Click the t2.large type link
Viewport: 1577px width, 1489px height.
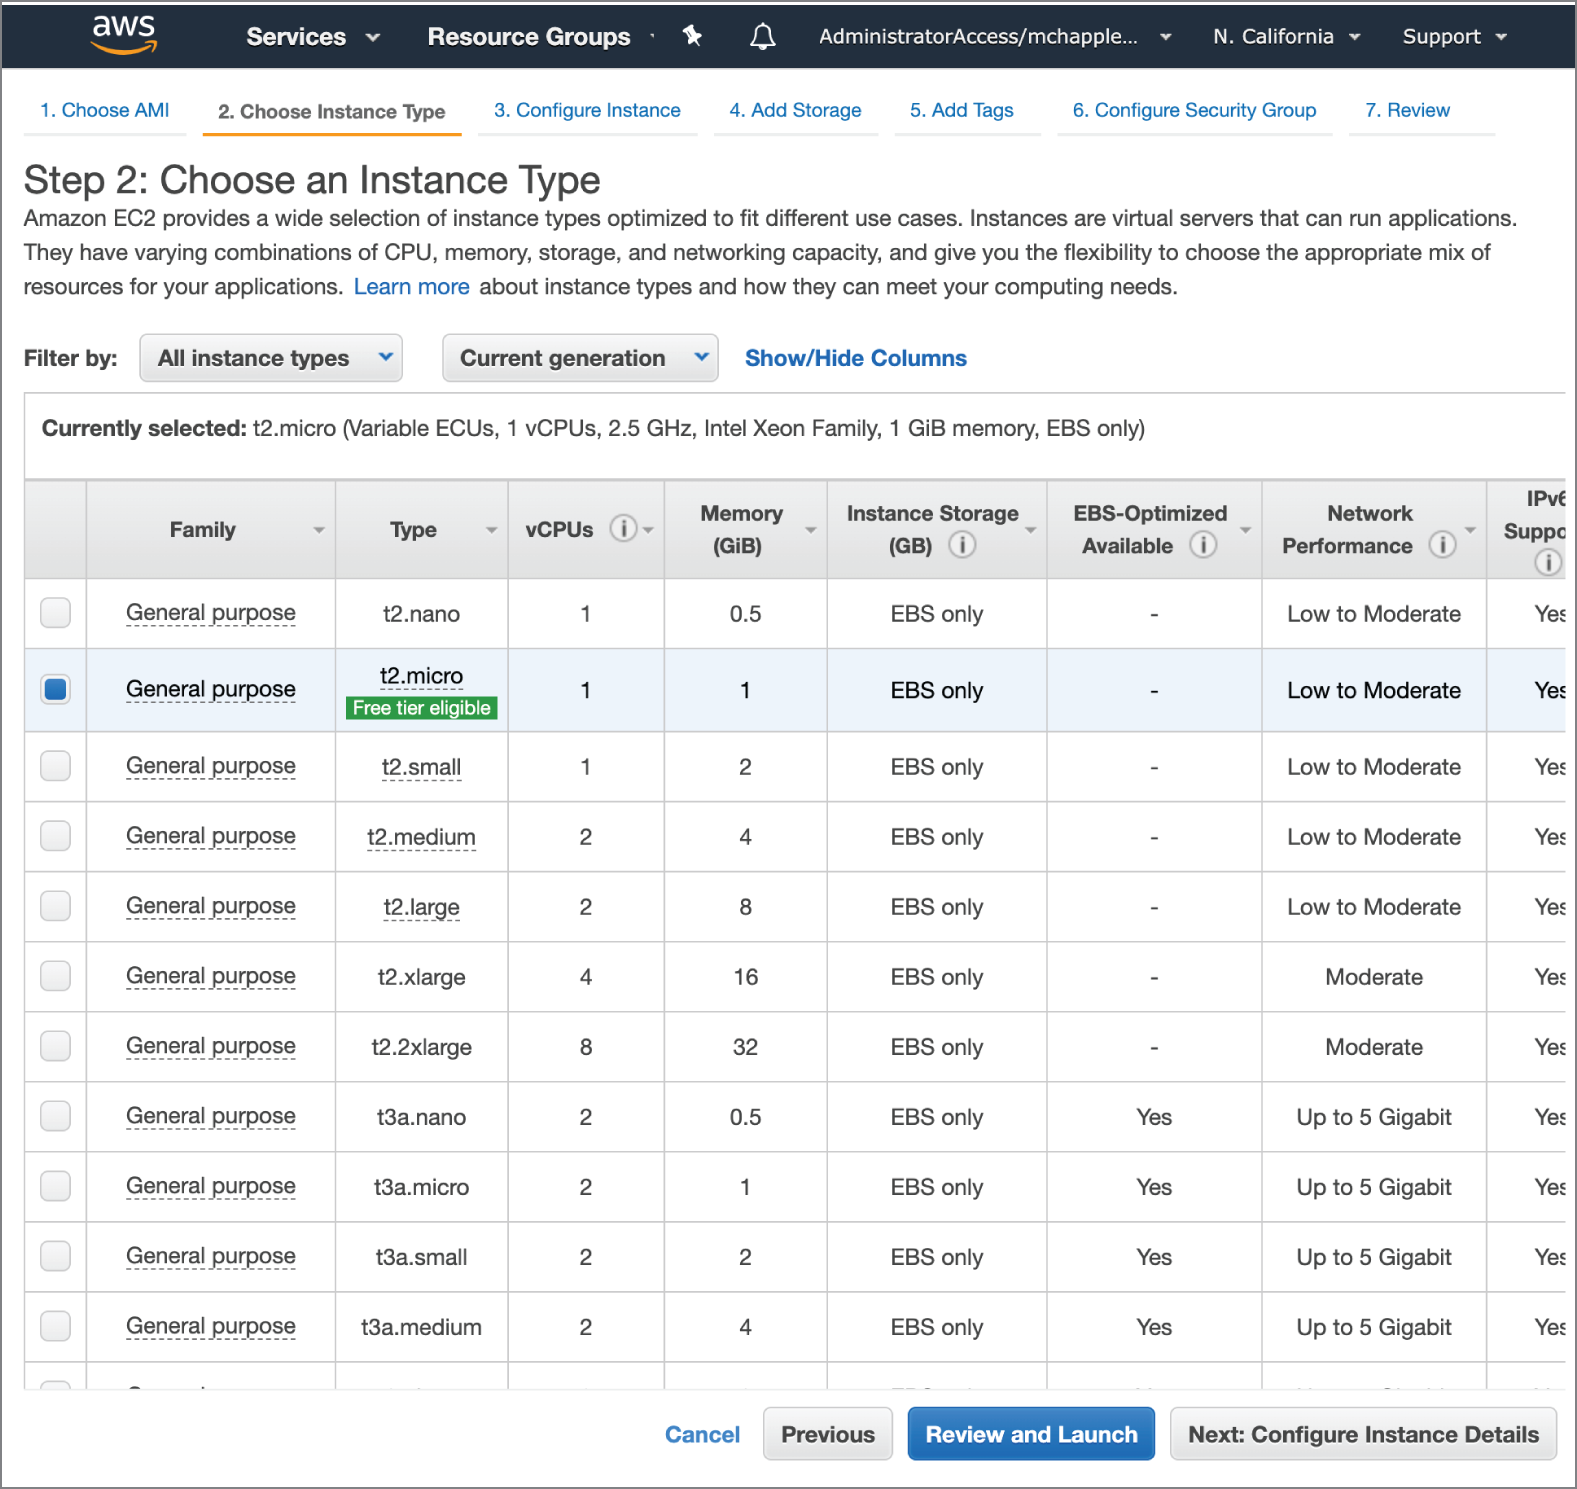click(x=421, y=907)
